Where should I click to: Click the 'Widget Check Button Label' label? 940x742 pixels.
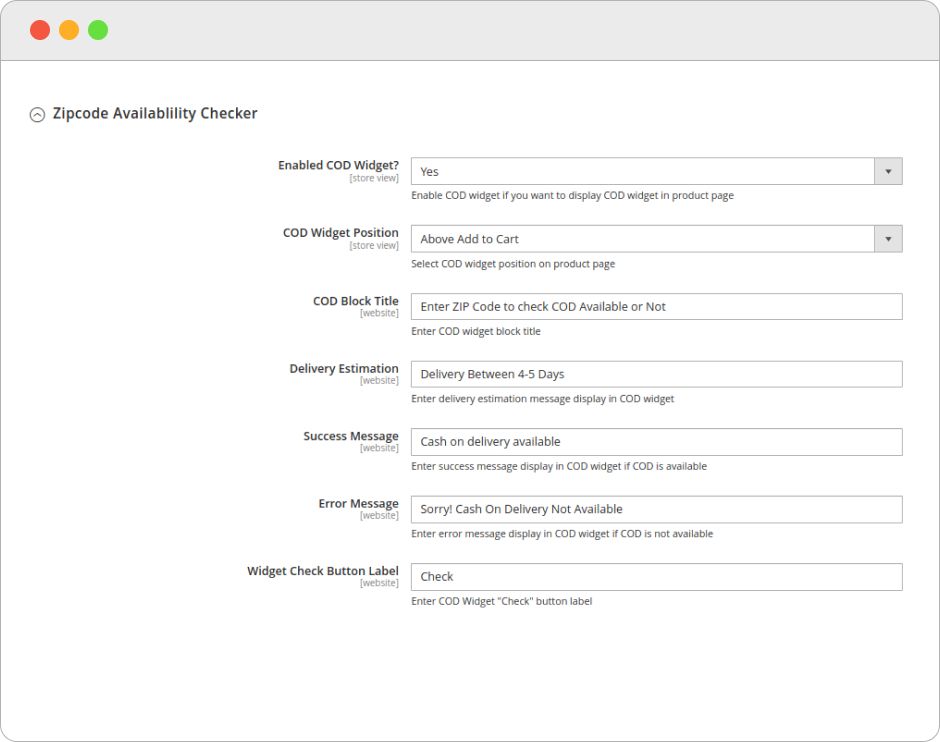click(x=323, y=571)
